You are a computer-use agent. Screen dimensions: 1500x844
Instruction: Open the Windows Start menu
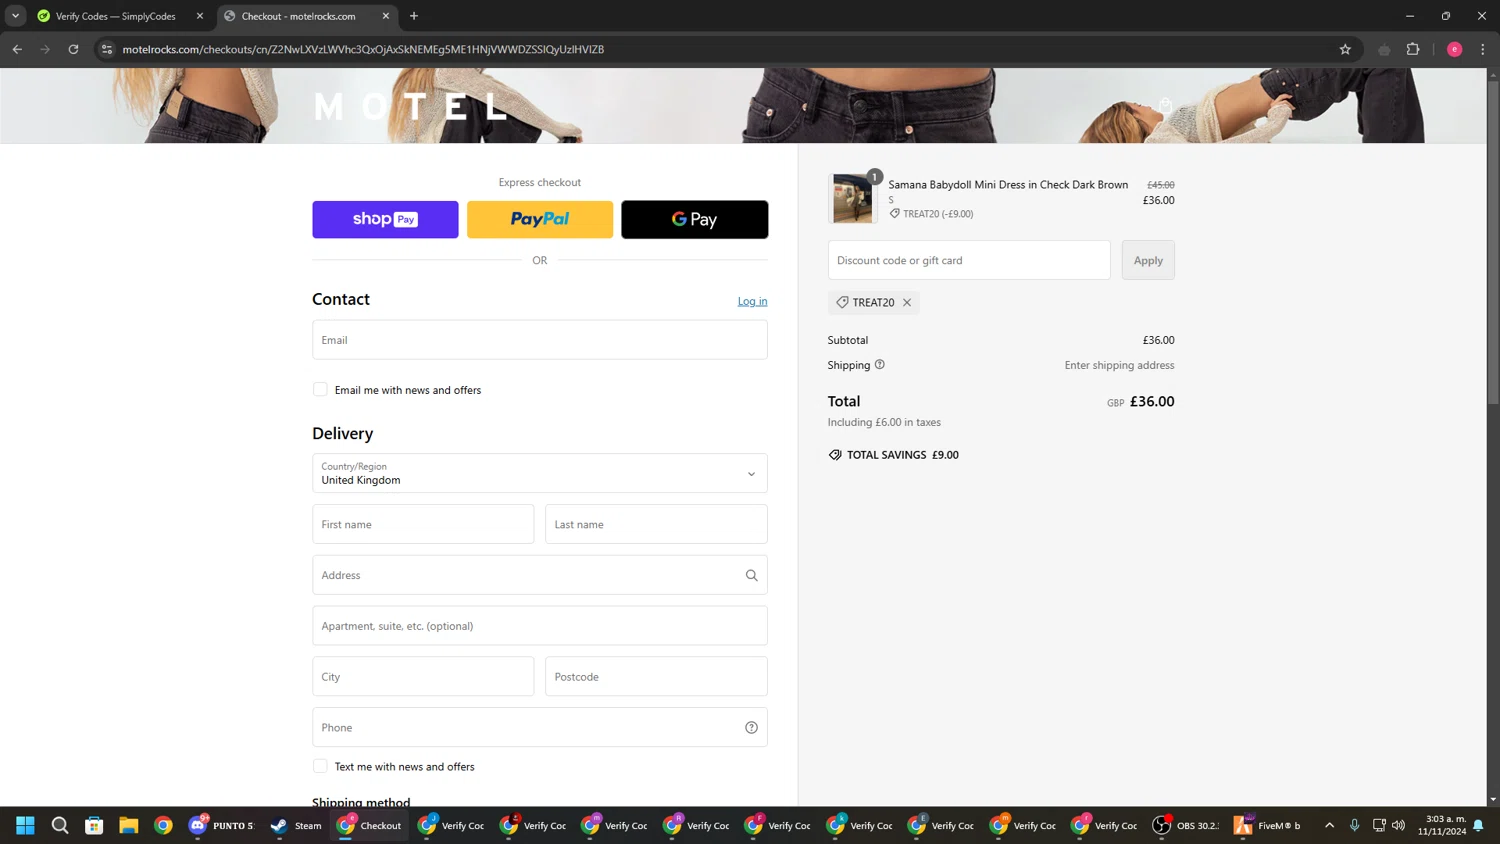[25, 825]
